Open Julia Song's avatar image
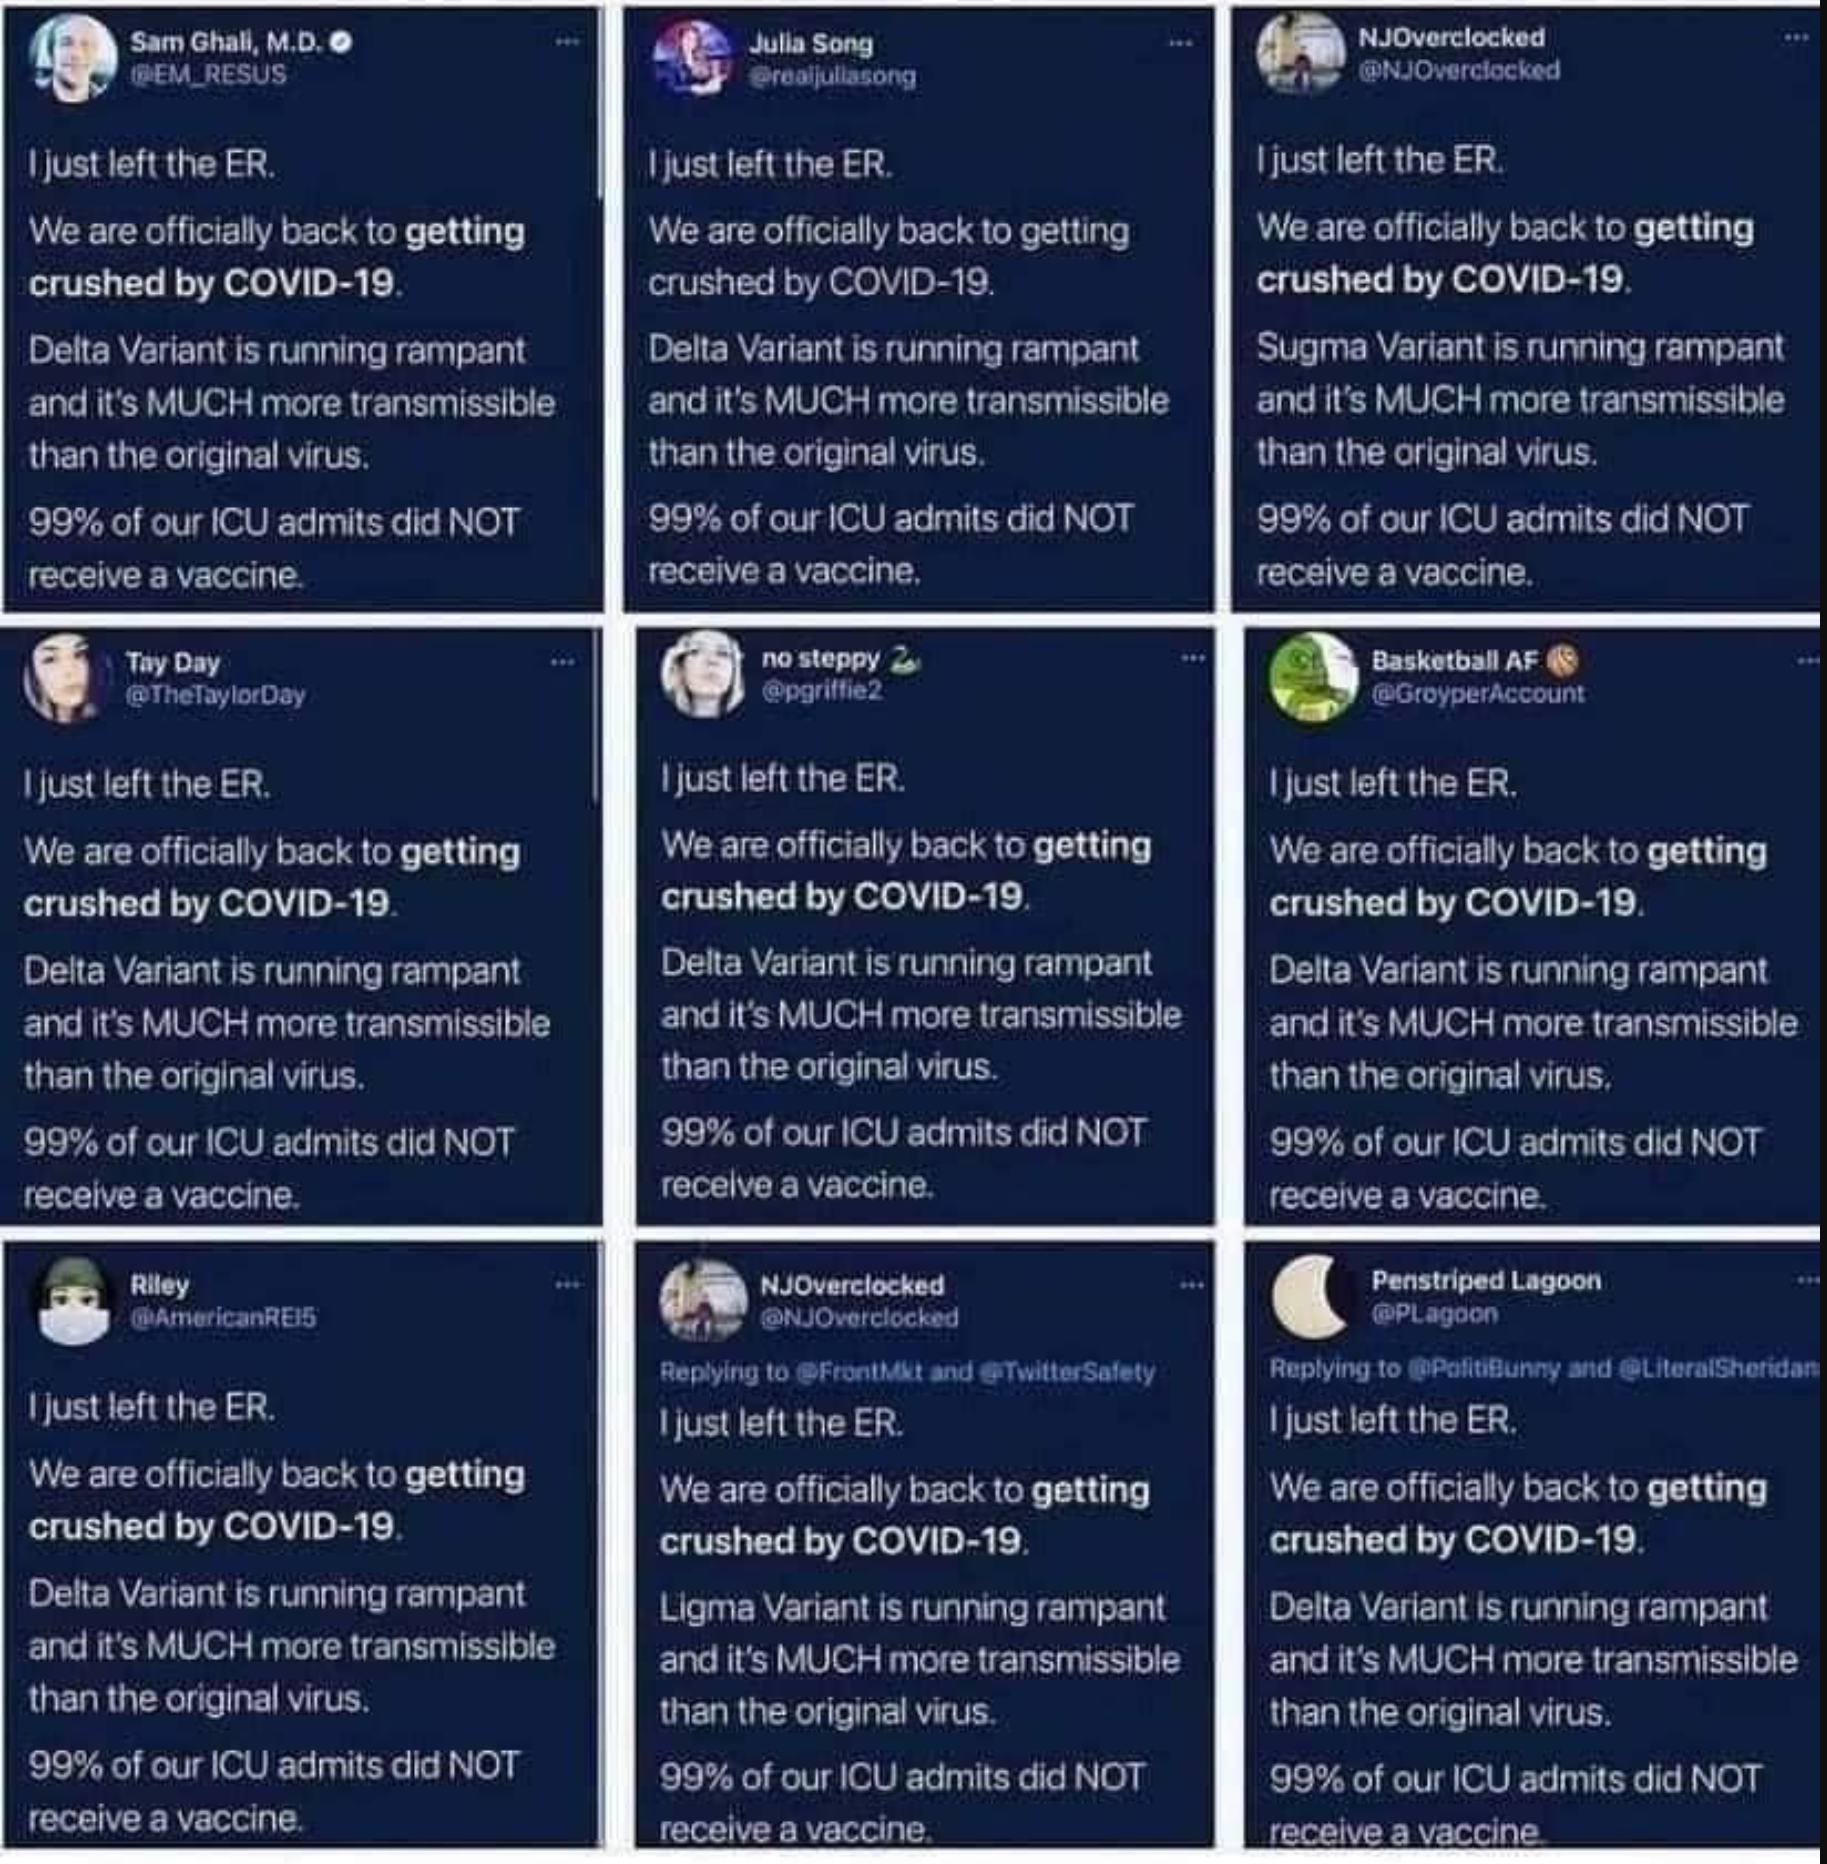This screenshot has height=1864, width=1827. pyautogui.click(x=693, y=58)
